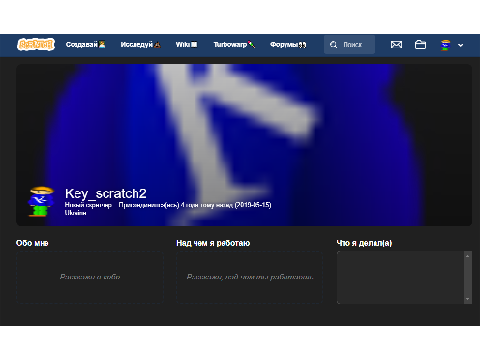Expand the account dropdown arrow

point(461,45)
